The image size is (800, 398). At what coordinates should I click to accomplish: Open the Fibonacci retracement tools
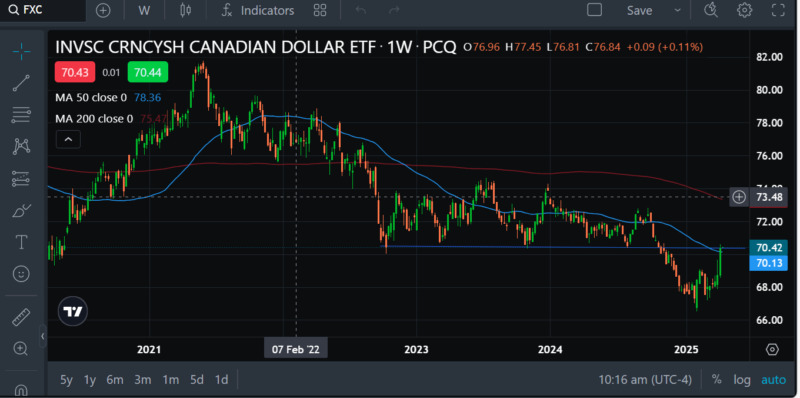pos(21,114)
